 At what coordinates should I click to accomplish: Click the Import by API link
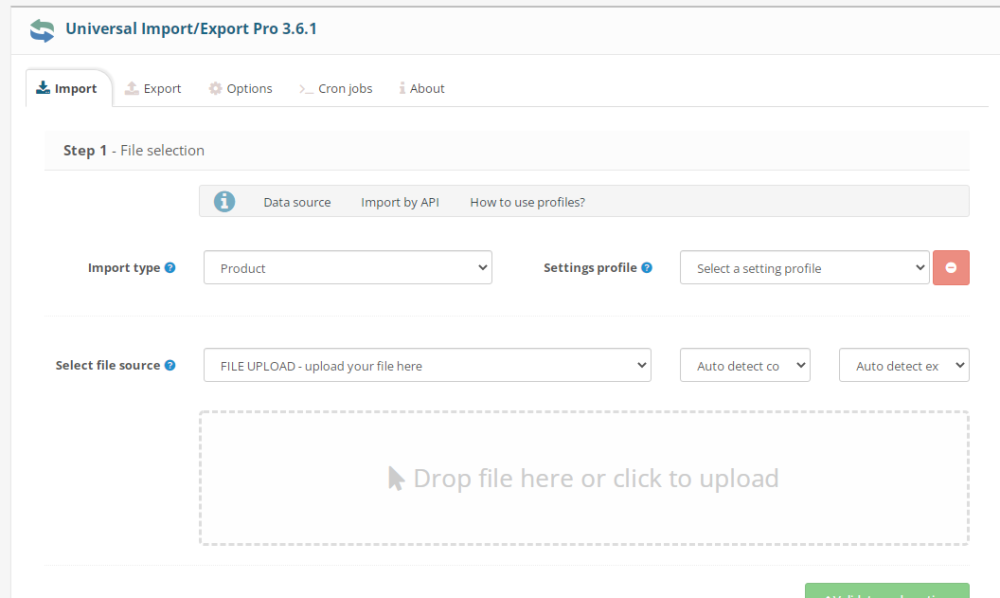(400, 202)
